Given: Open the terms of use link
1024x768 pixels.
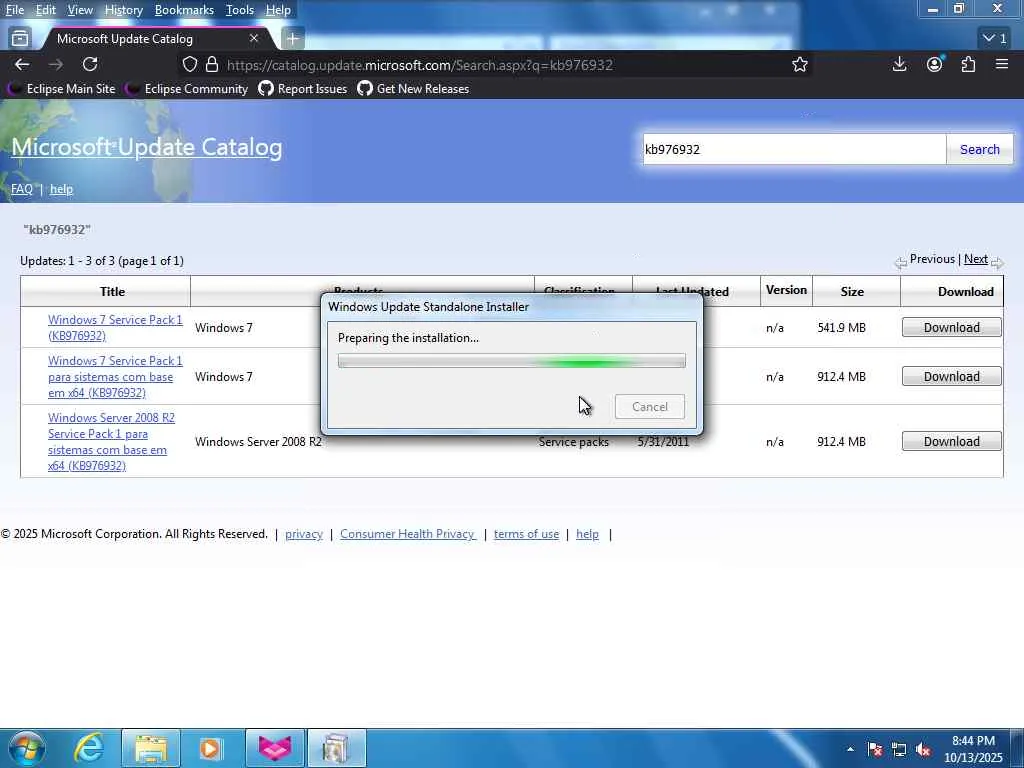Looking at the screenshot, I should [x=526, y=534].
